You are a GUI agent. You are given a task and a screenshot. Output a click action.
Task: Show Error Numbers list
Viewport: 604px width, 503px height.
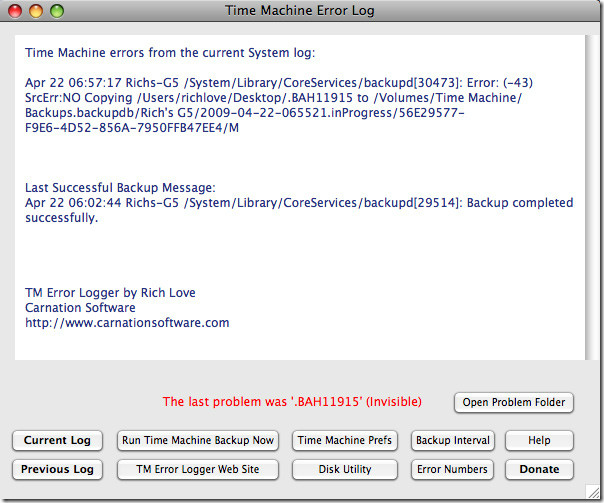(453, 469)
